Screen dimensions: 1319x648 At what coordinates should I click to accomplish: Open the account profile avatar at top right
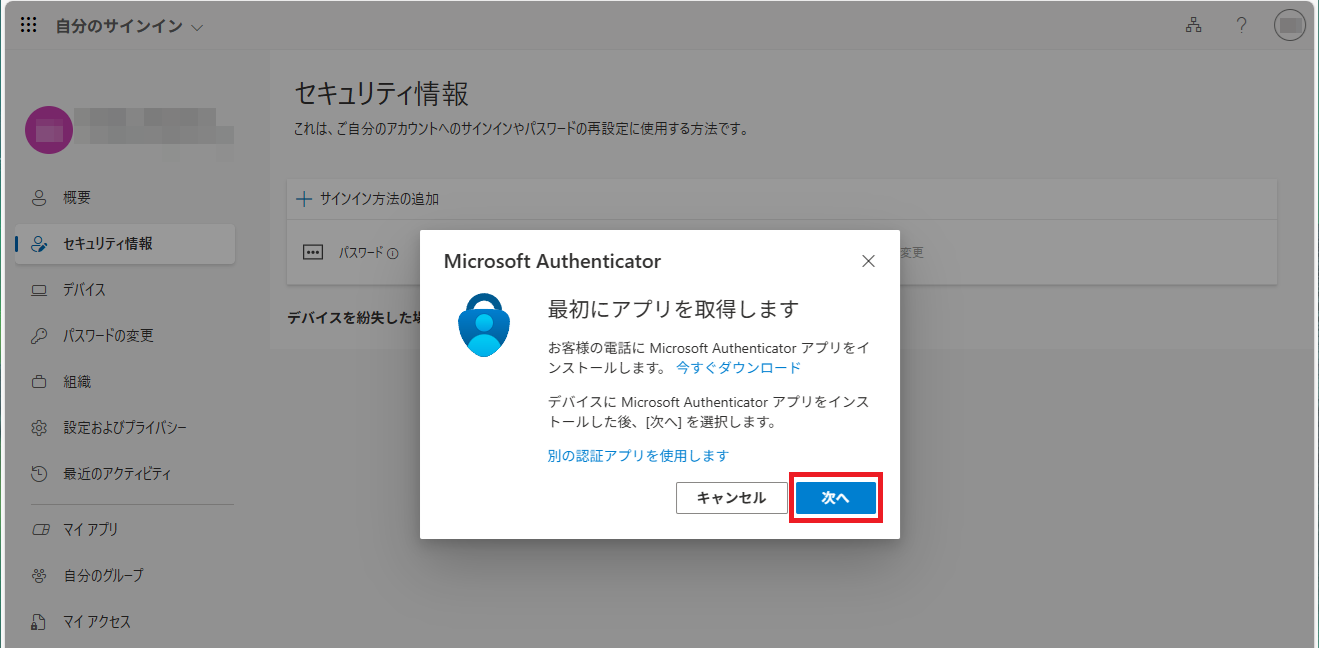point(1290,26)
